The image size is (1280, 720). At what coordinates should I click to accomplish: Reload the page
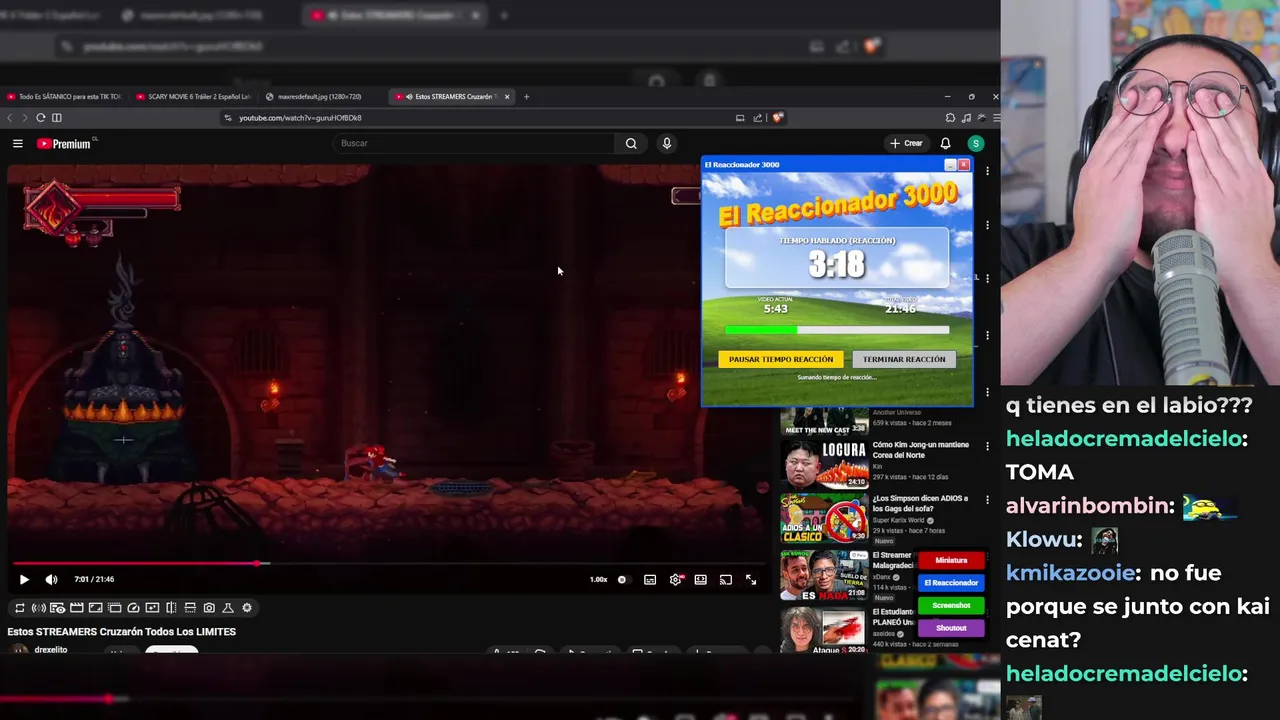coord(41,117)
